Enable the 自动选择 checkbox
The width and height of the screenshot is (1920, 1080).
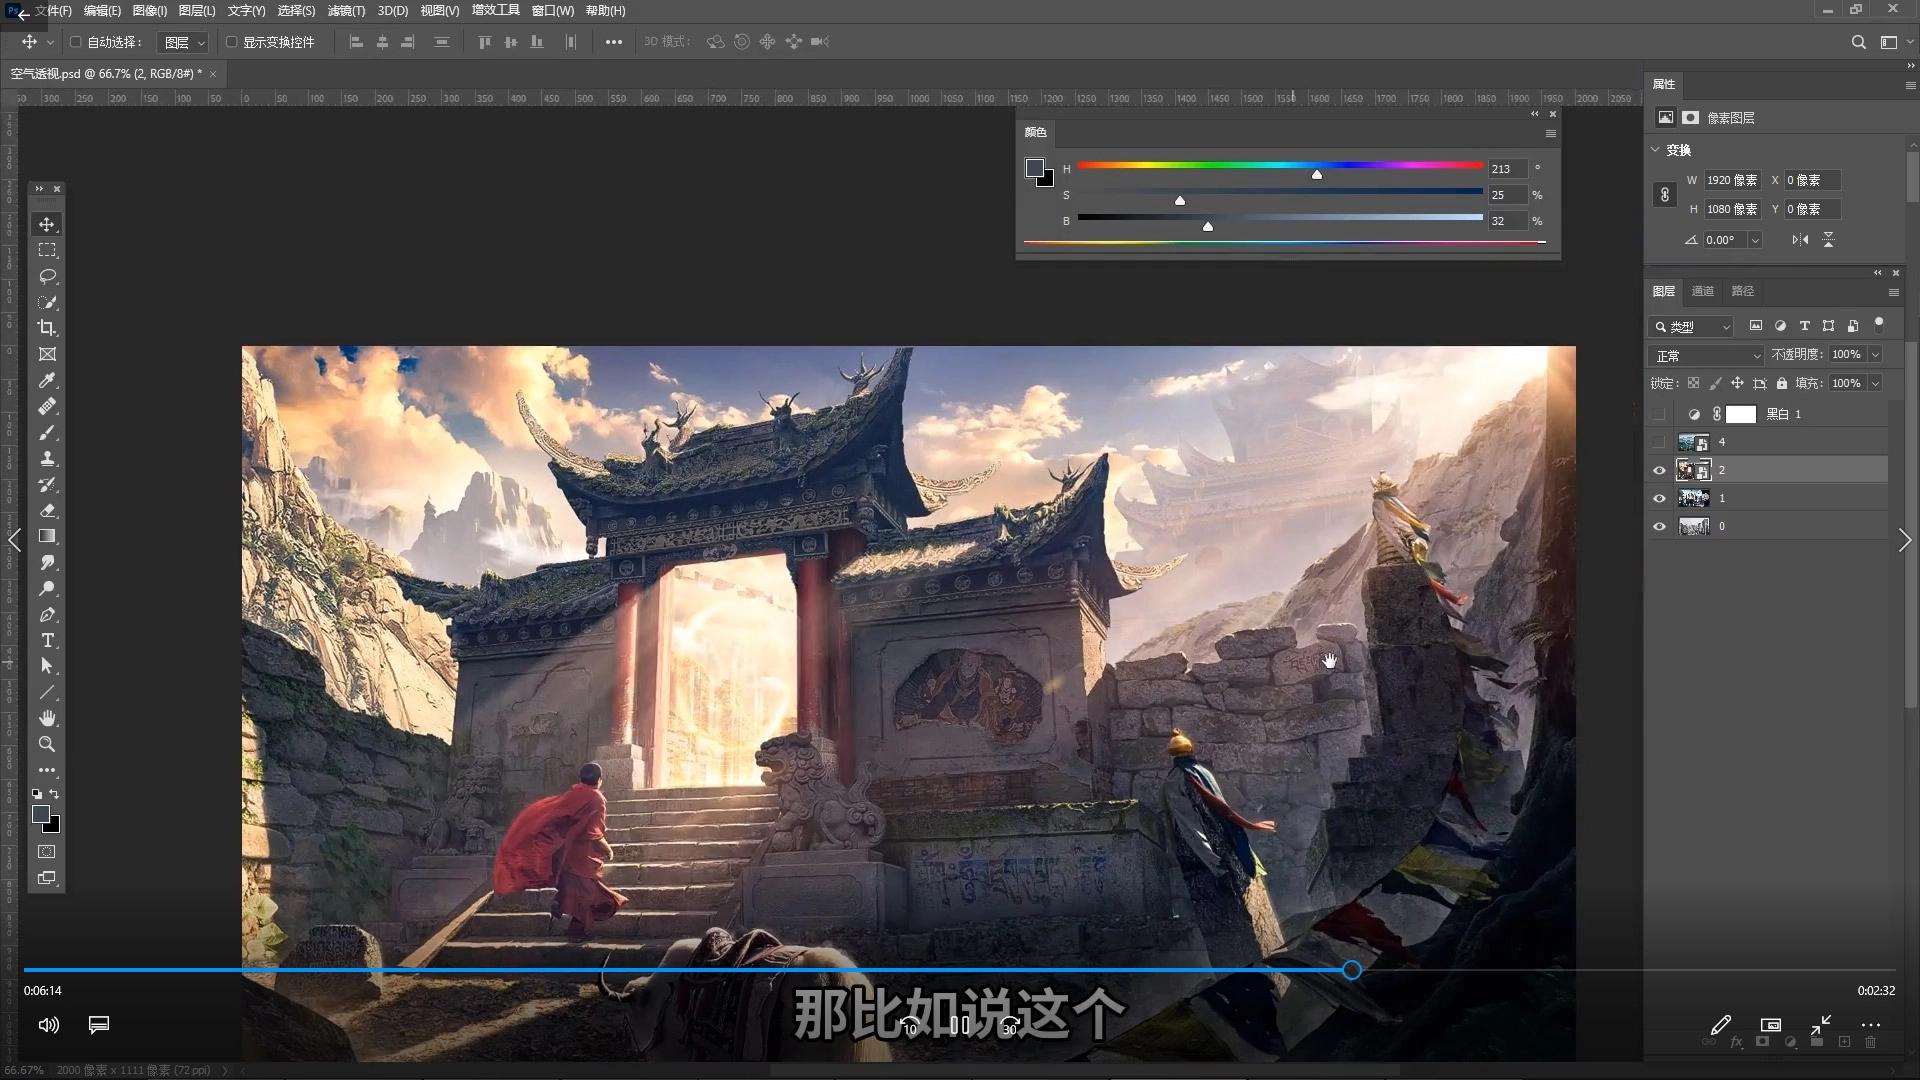76,42
